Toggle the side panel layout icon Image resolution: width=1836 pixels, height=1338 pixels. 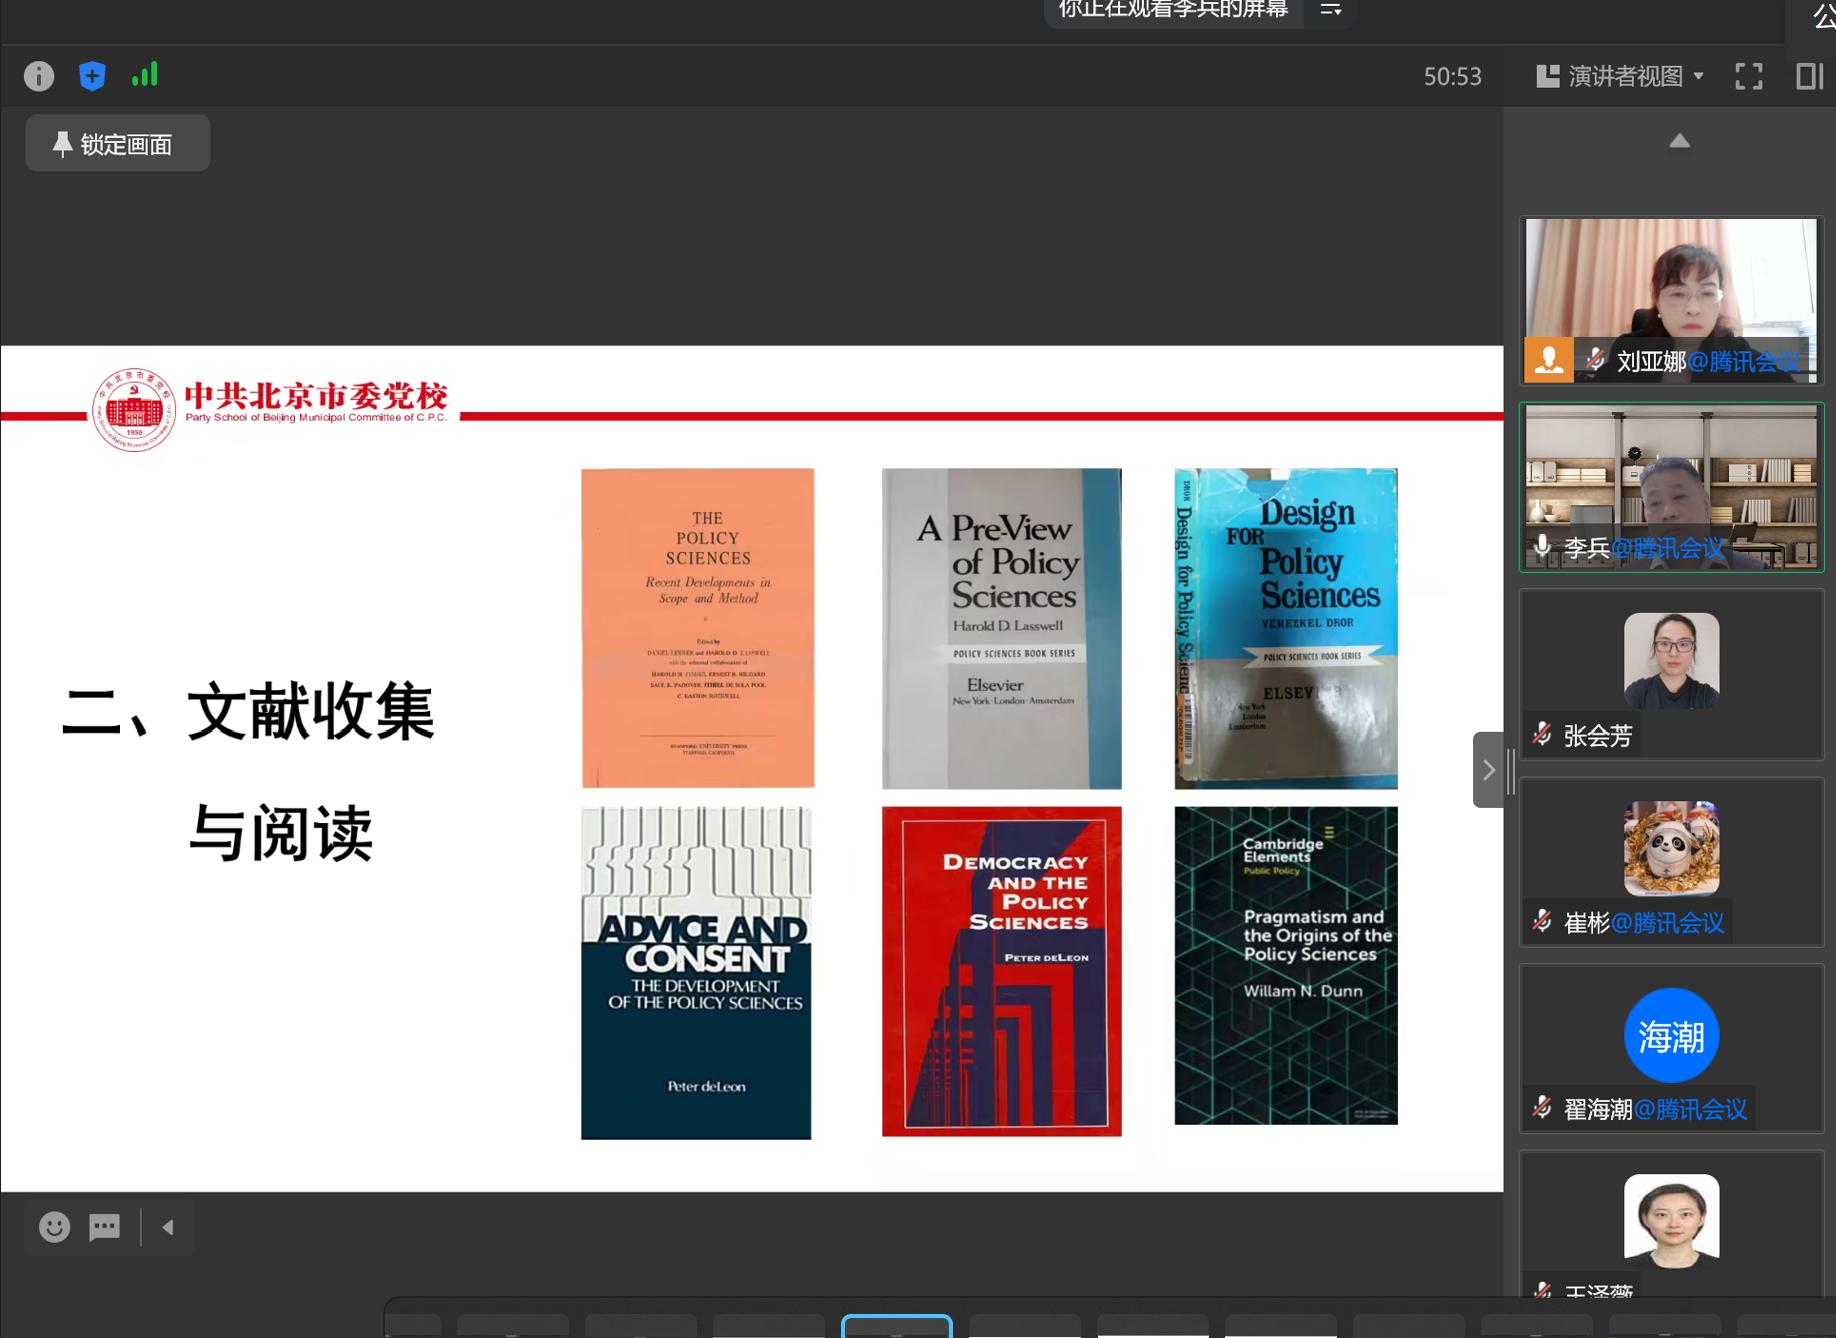tap(1809, 76)
